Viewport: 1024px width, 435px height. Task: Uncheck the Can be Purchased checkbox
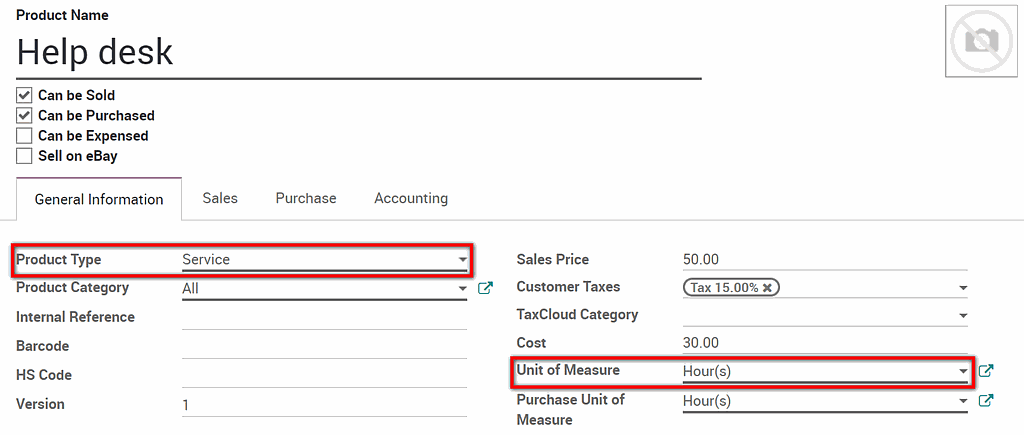click(25, 116)
